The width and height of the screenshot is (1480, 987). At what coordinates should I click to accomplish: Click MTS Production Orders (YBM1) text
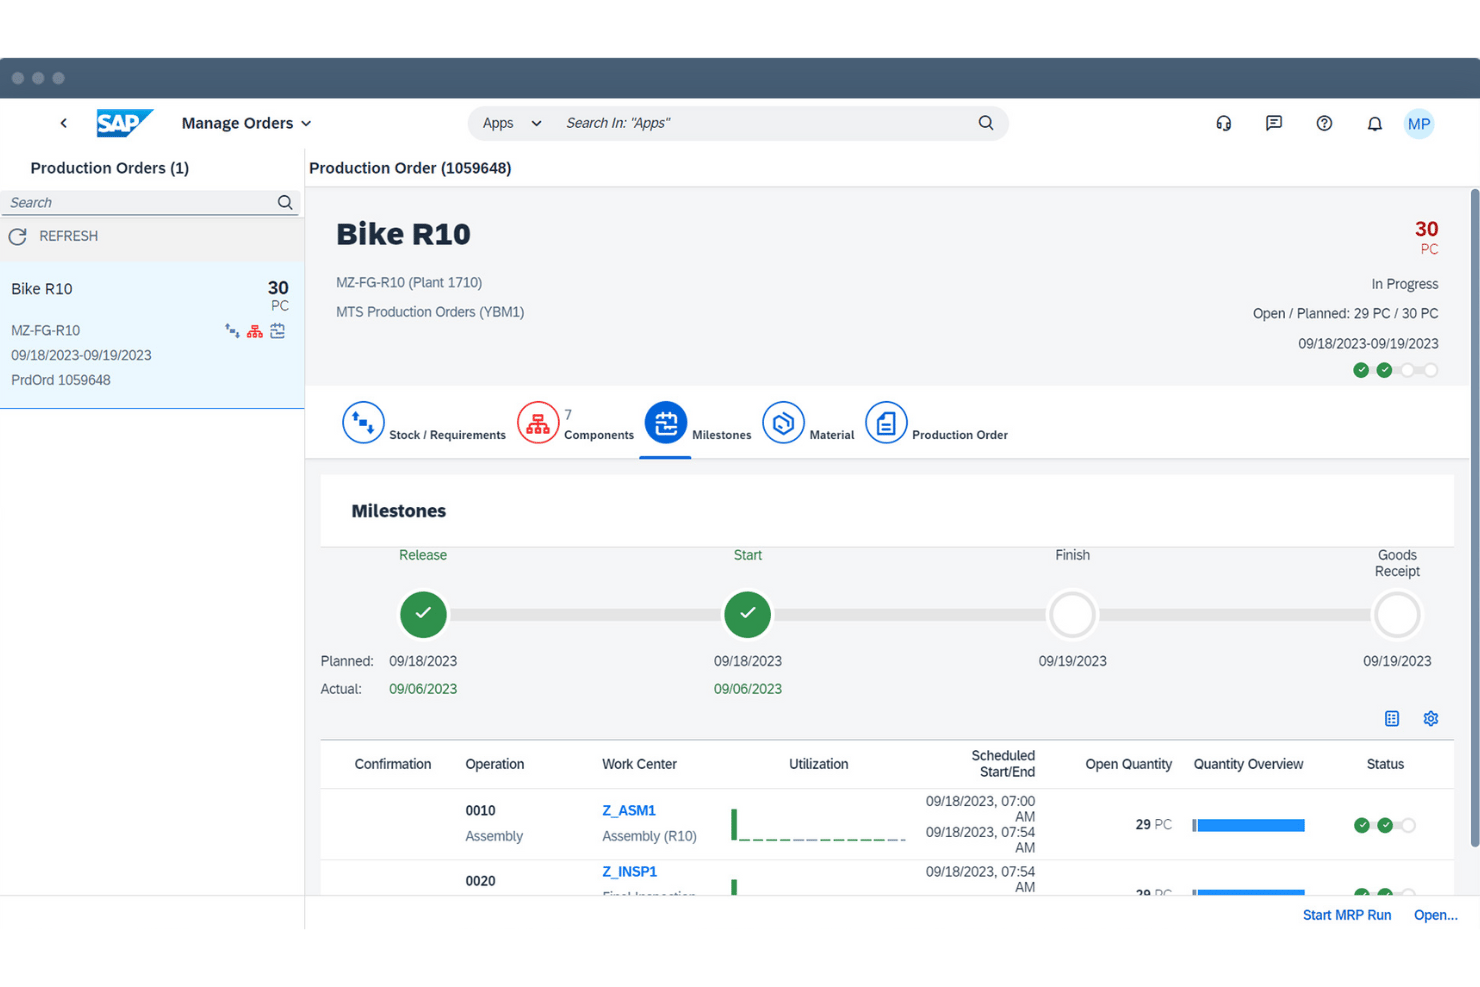click(430, 312)
